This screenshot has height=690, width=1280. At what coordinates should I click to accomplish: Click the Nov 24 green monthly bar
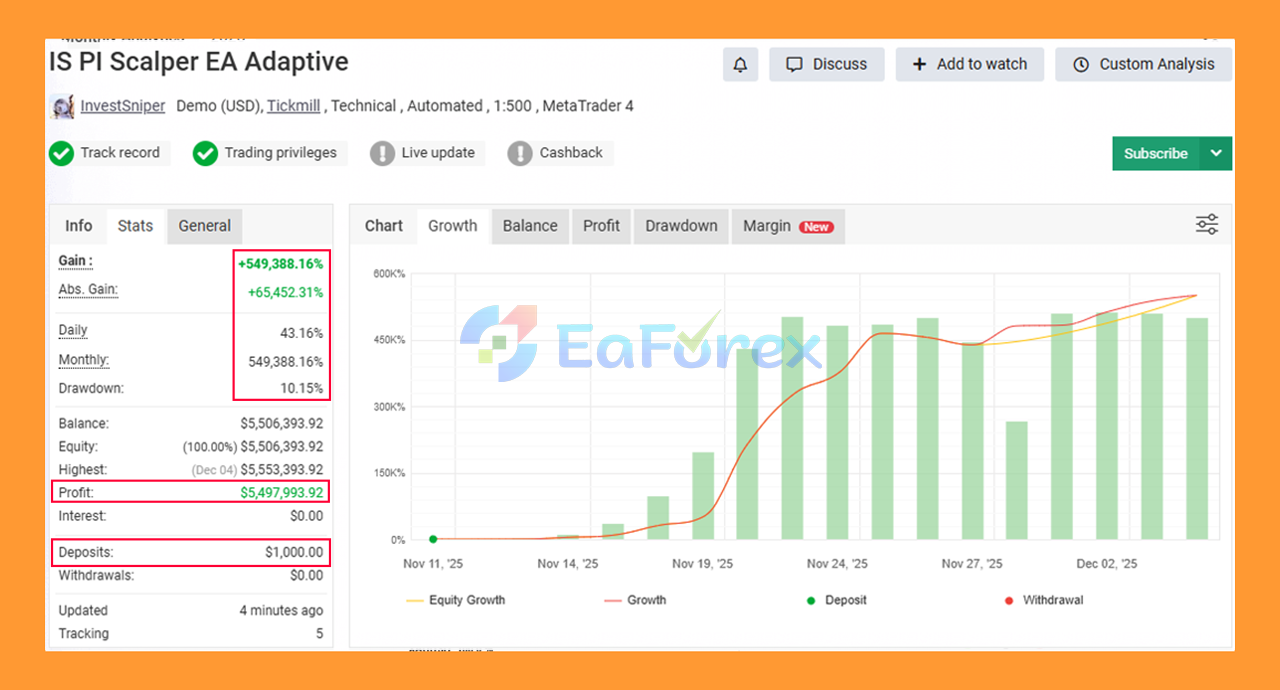pos(837,432)
